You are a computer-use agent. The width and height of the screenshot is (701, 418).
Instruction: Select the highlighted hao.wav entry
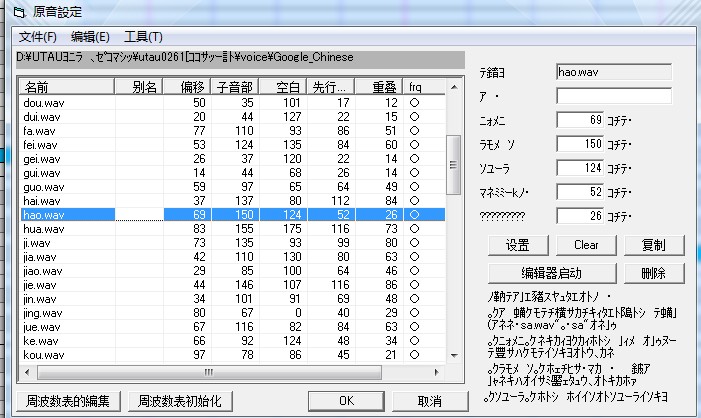[x=232, y=215]
